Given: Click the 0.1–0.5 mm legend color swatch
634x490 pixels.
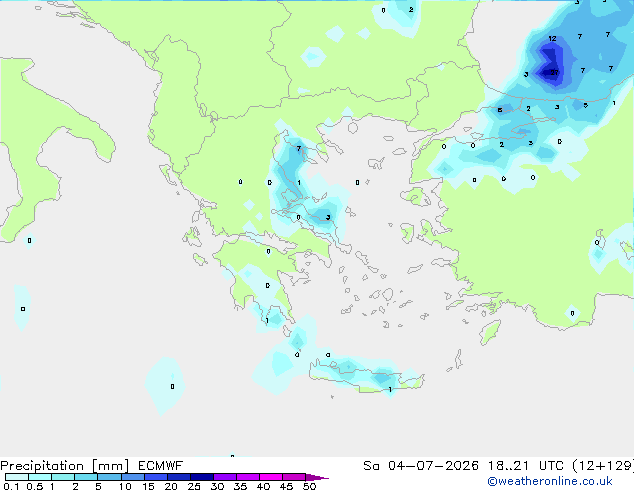Looking at the screenshot, I should tap(17, 477).
